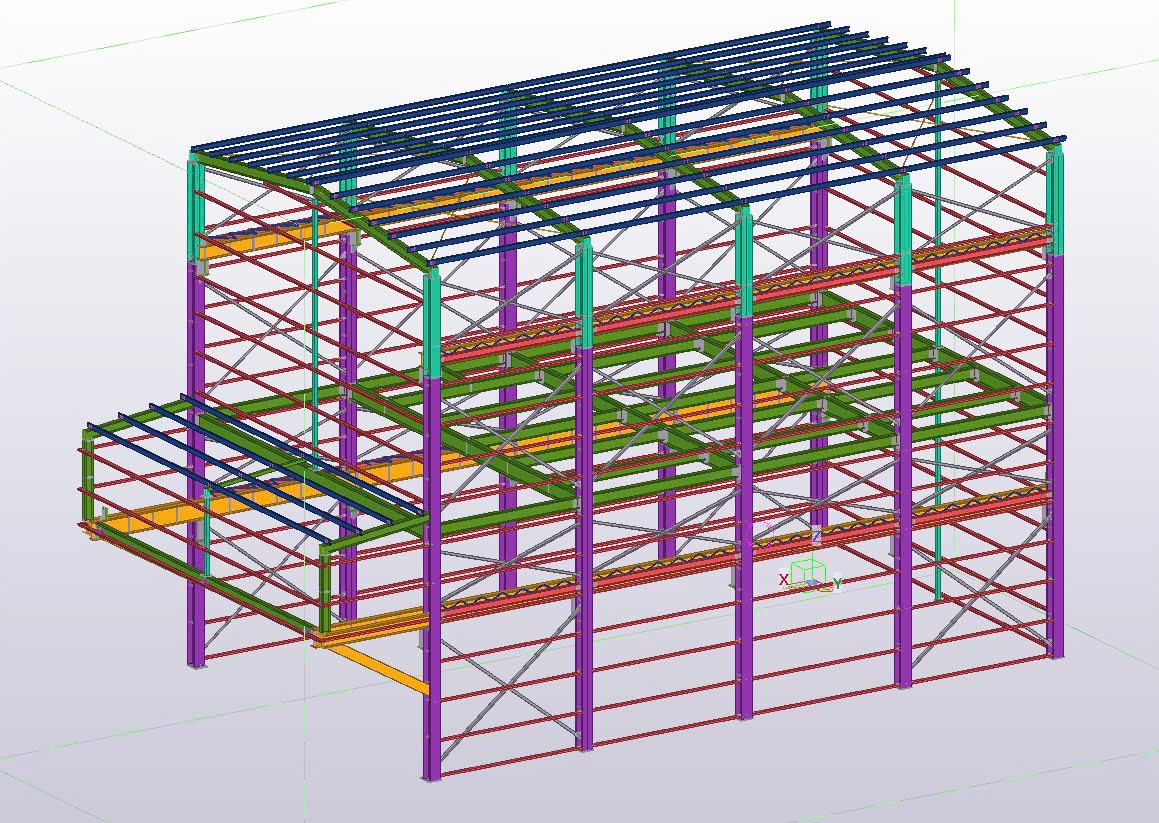Image resolution: width=1159 pixels, height=823 pixels.
Task: Select the front-left purple corner column
Action: (x=432, y=577)
